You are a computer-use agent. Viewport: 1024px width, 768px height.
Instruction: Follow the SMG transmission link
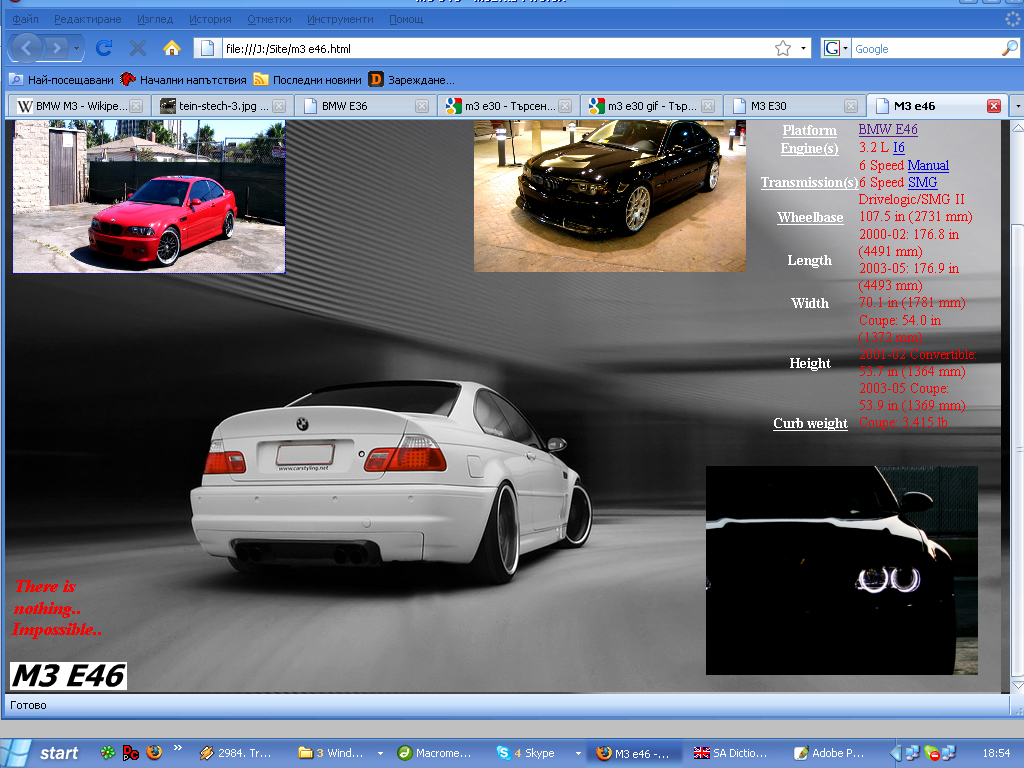point(922,182)
